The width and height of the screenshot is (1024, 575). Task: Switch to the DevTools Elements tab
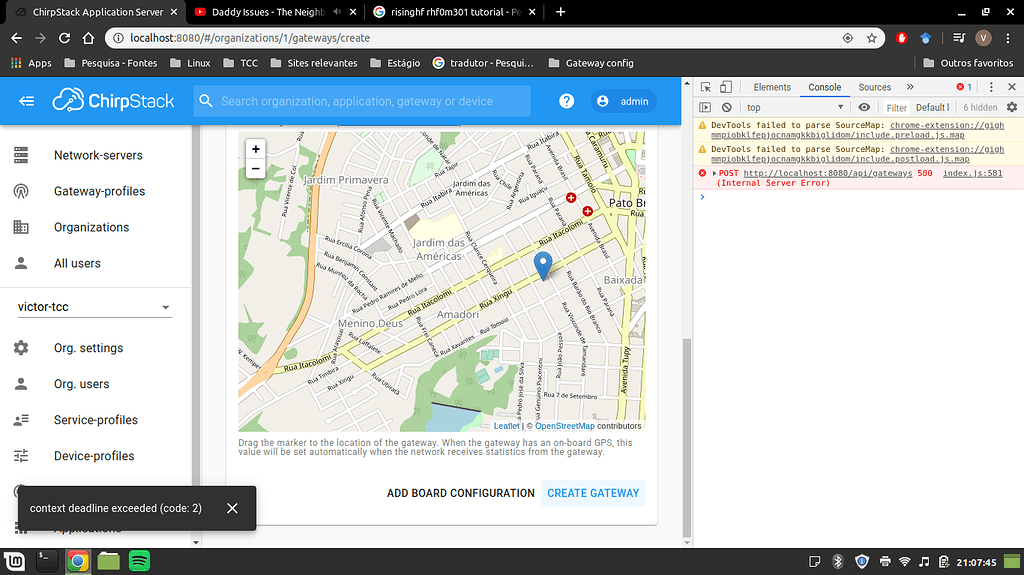(x=772, y=87)
